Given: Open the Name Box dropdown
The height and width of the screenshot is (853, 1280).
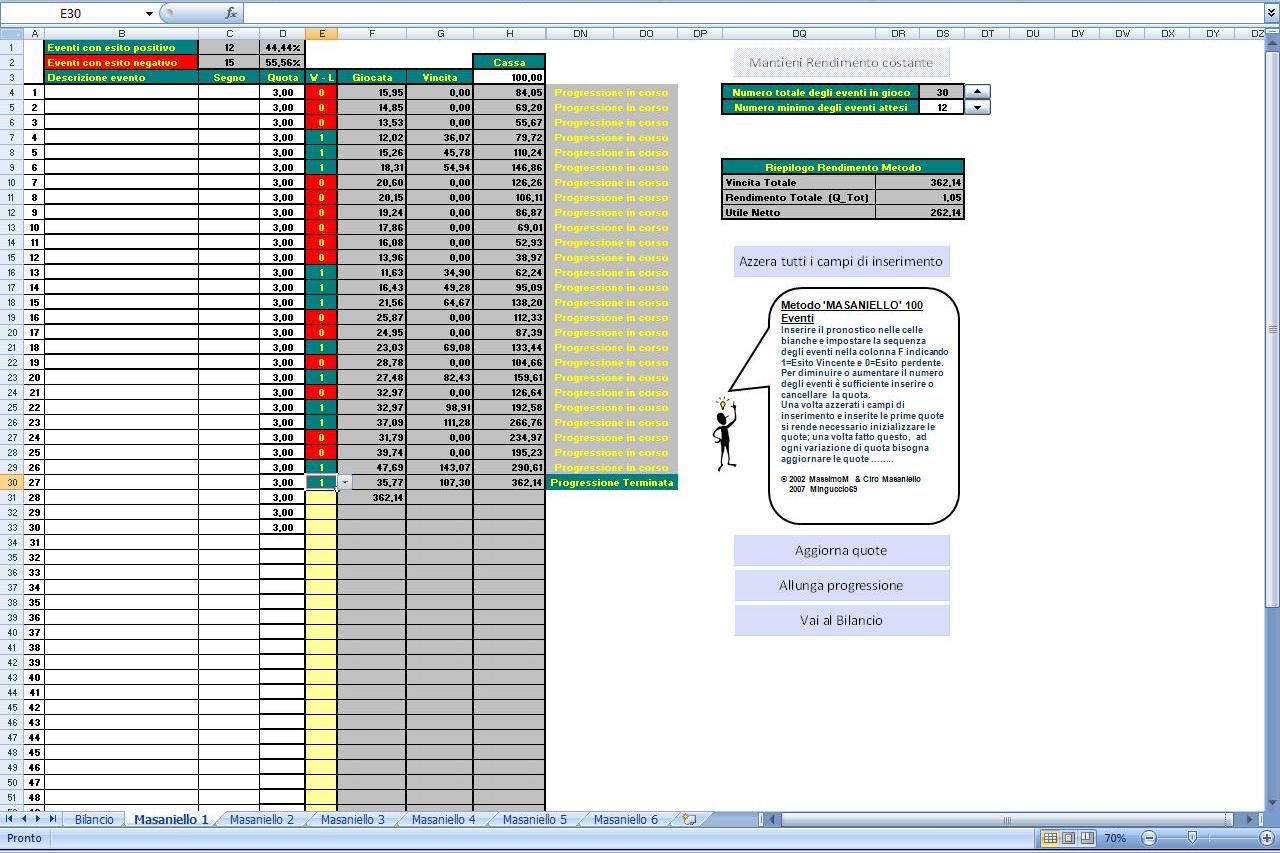Looking at the screenshot, I should pyautogui.click(x=150, y=13).
